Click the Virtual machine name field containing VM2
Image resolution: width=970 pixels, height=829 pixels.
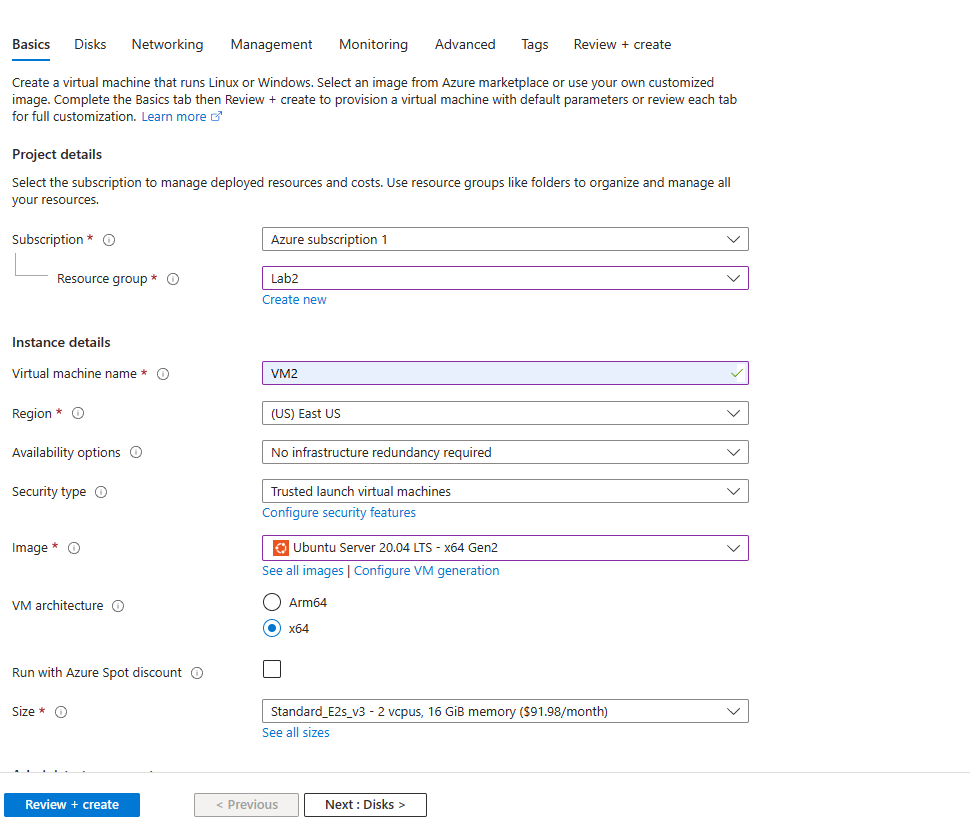pyautogui.click(x=505, y=374)
